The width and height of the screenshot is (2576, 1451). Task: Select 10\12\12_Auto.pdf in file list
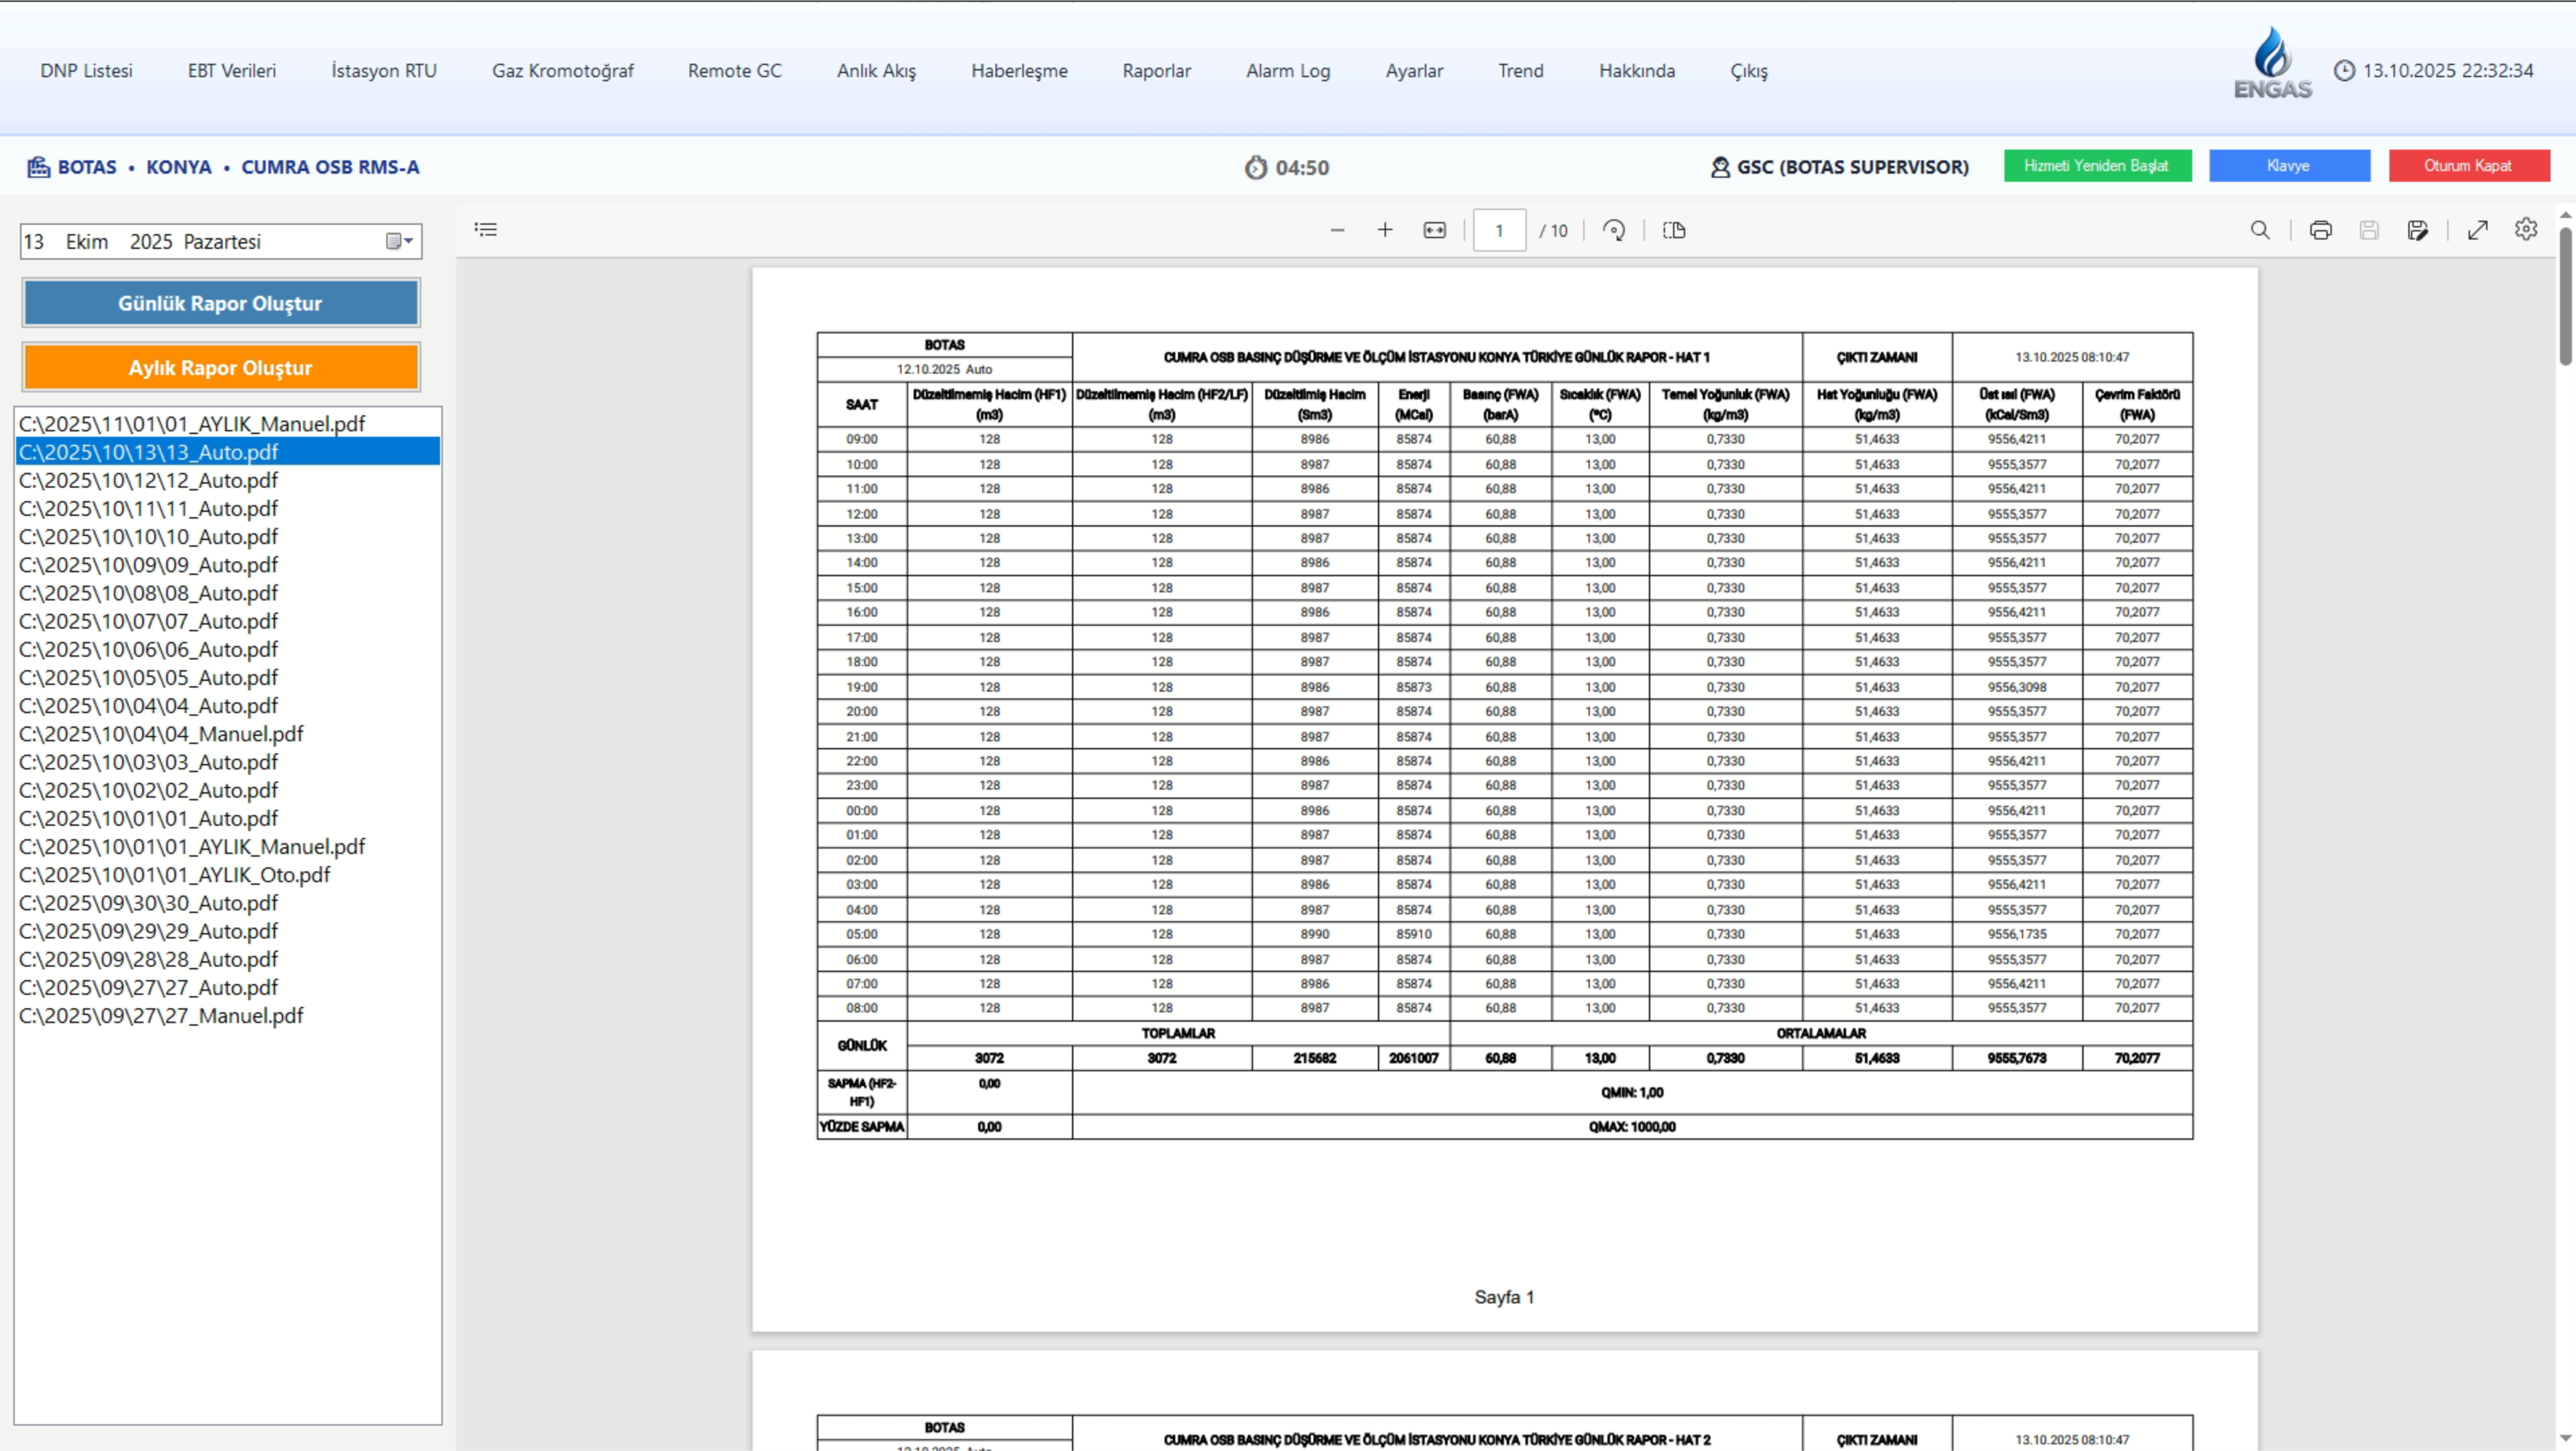click(x=149, y=480)
